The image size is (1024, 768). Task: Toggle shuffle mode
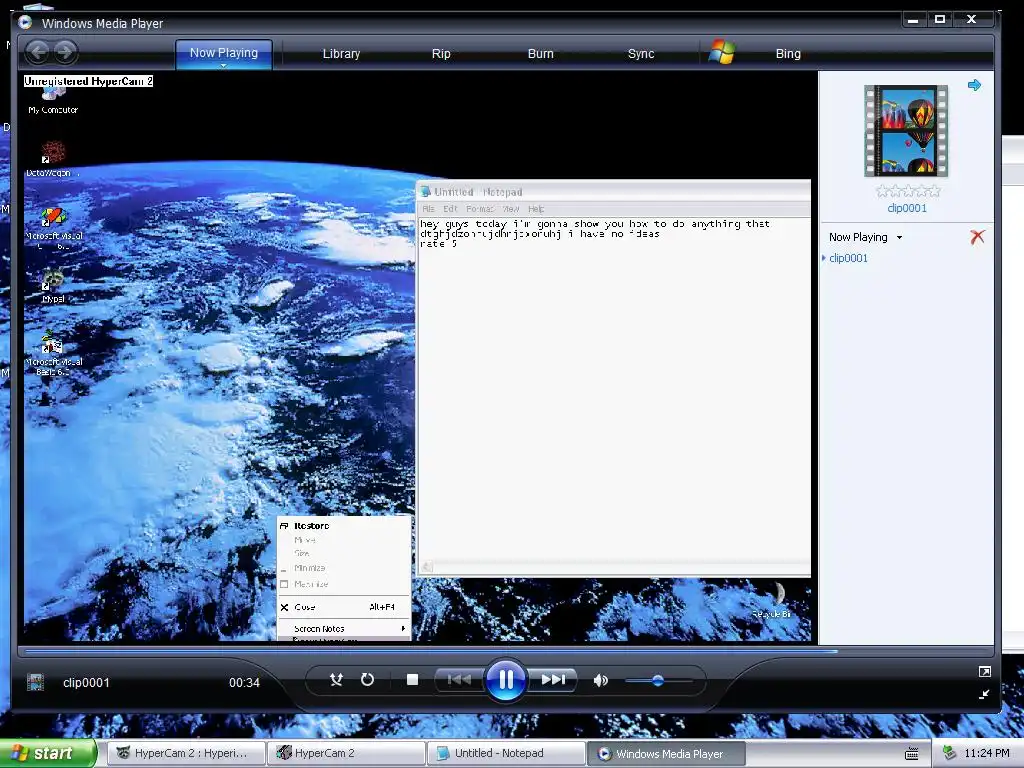click(336, 680)
